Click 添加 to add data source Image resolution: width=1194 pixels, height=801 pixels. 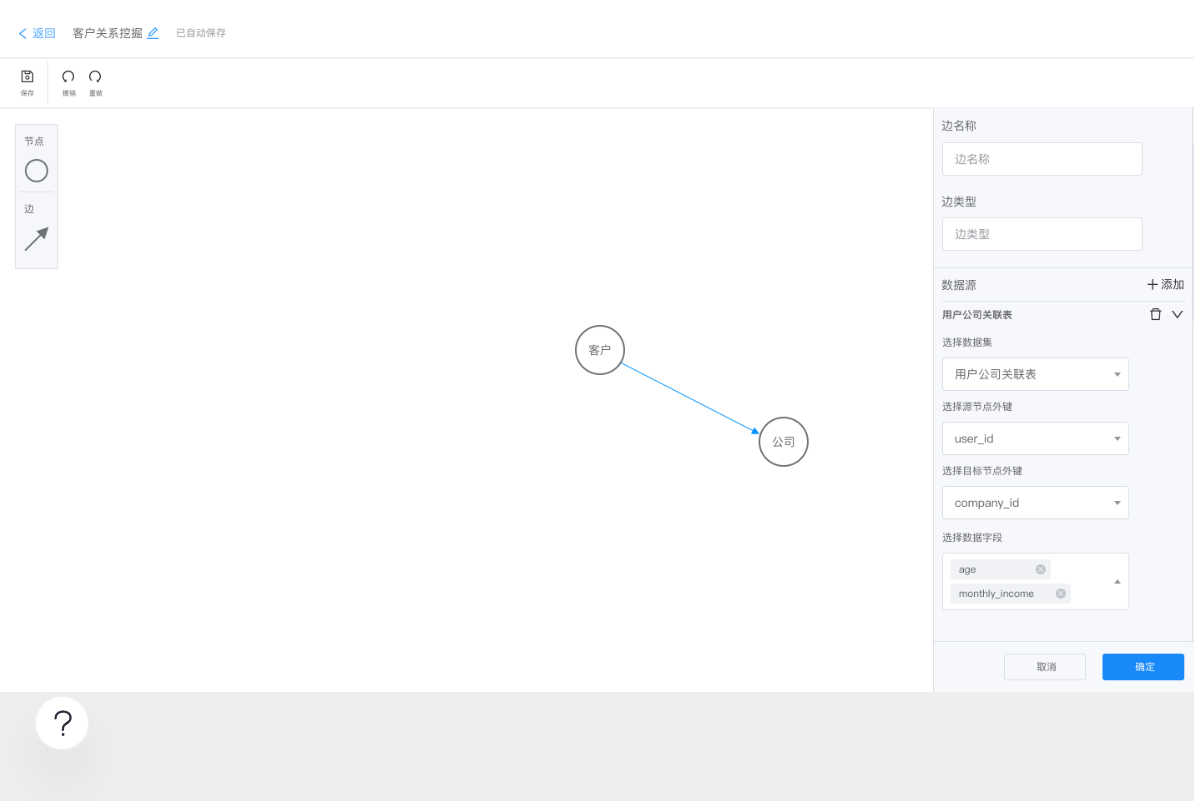[x=1165, y=285]
